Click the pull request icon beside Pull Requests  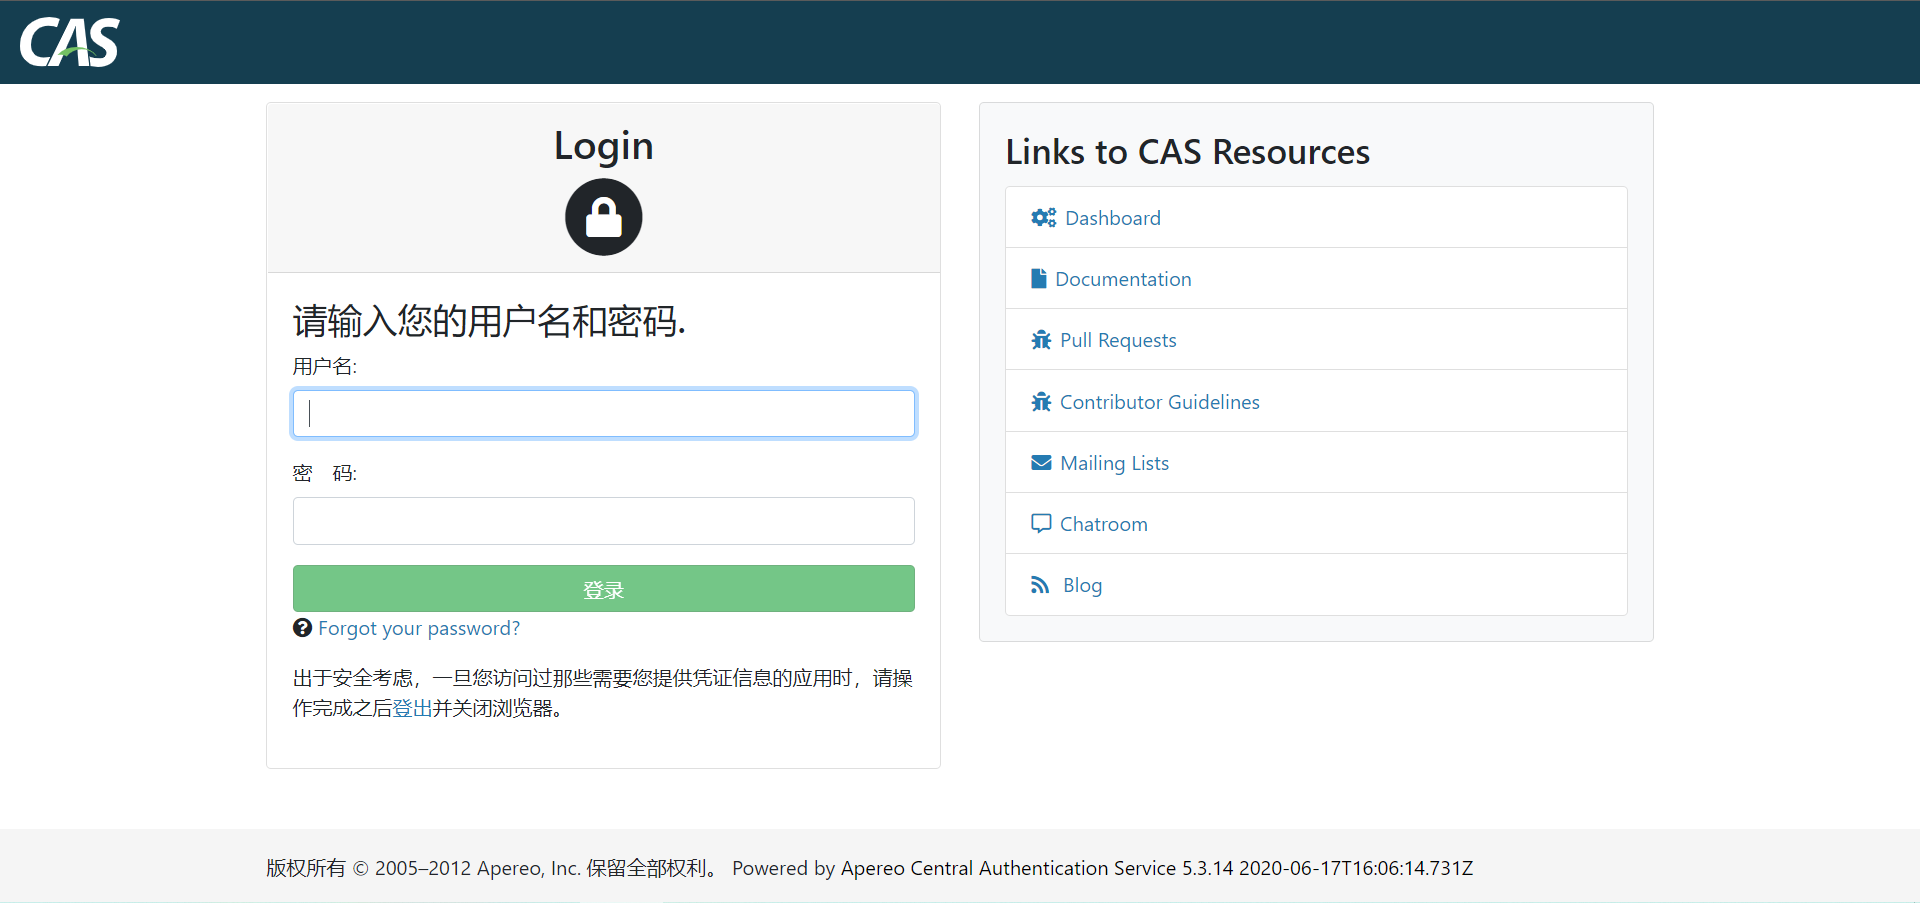point(1040,339)
